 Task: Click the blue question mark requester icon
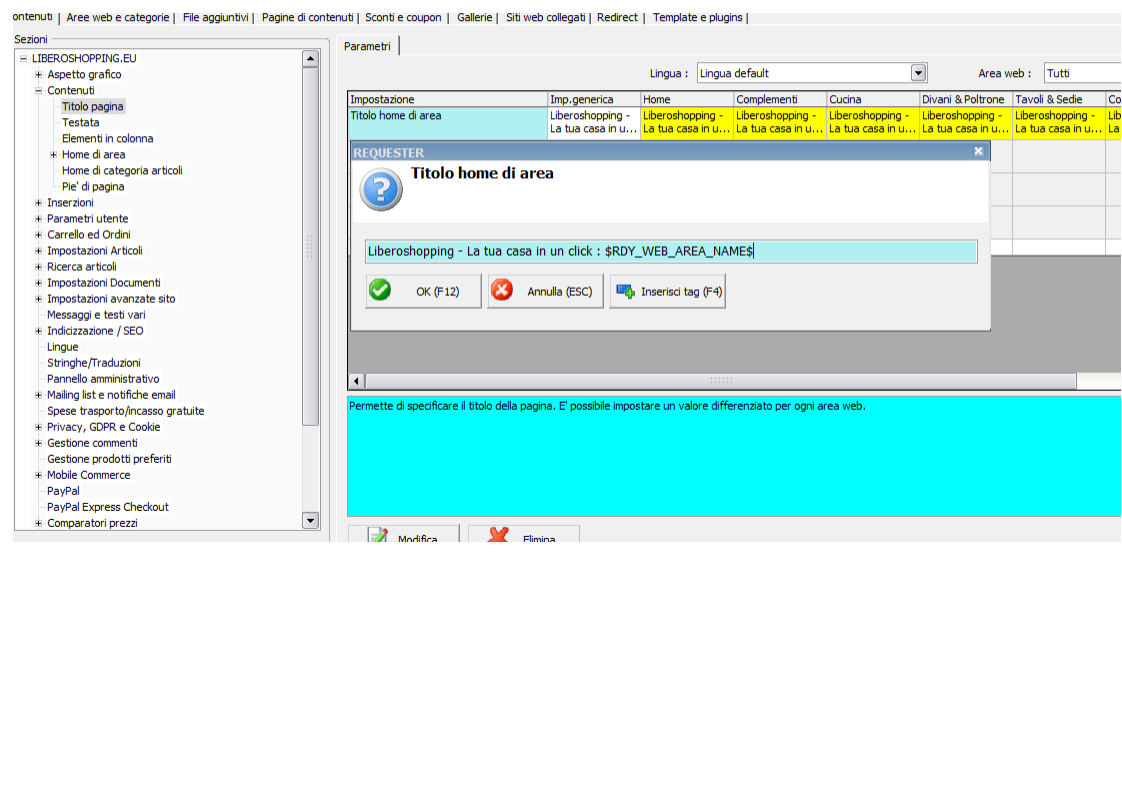(381, 190)
